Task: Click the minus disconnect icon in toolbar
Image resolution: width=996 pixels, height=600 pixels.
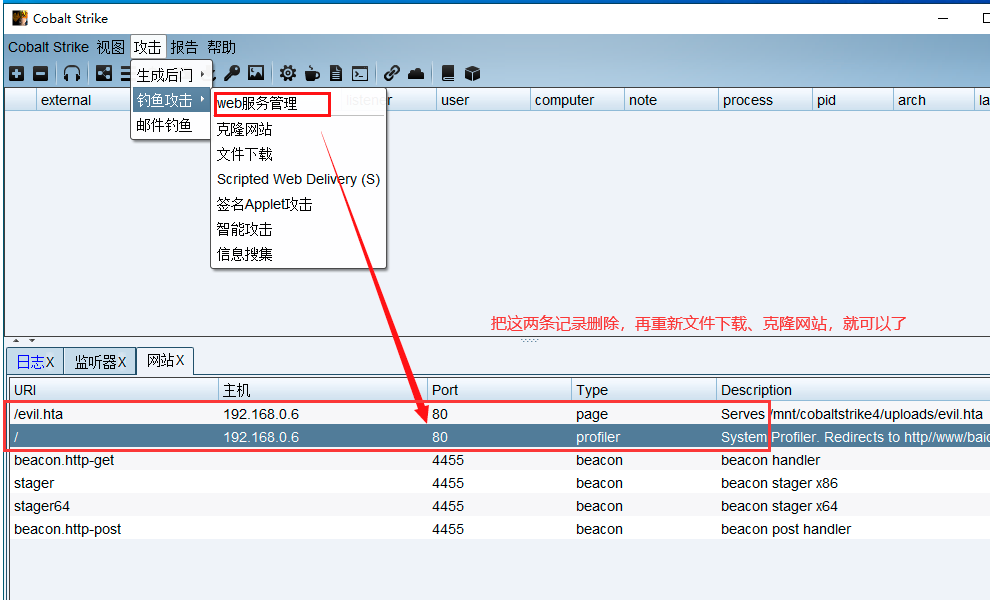Action: (x=40, y=73)
